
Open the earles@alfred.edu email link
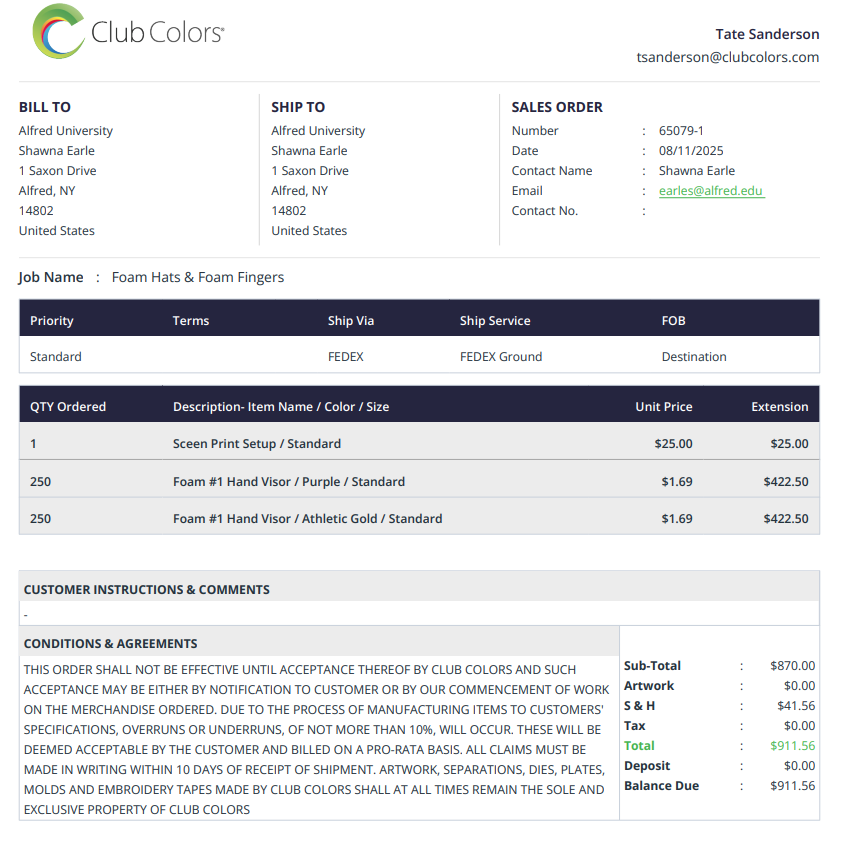pyautogui.click(x=711, y=191)
